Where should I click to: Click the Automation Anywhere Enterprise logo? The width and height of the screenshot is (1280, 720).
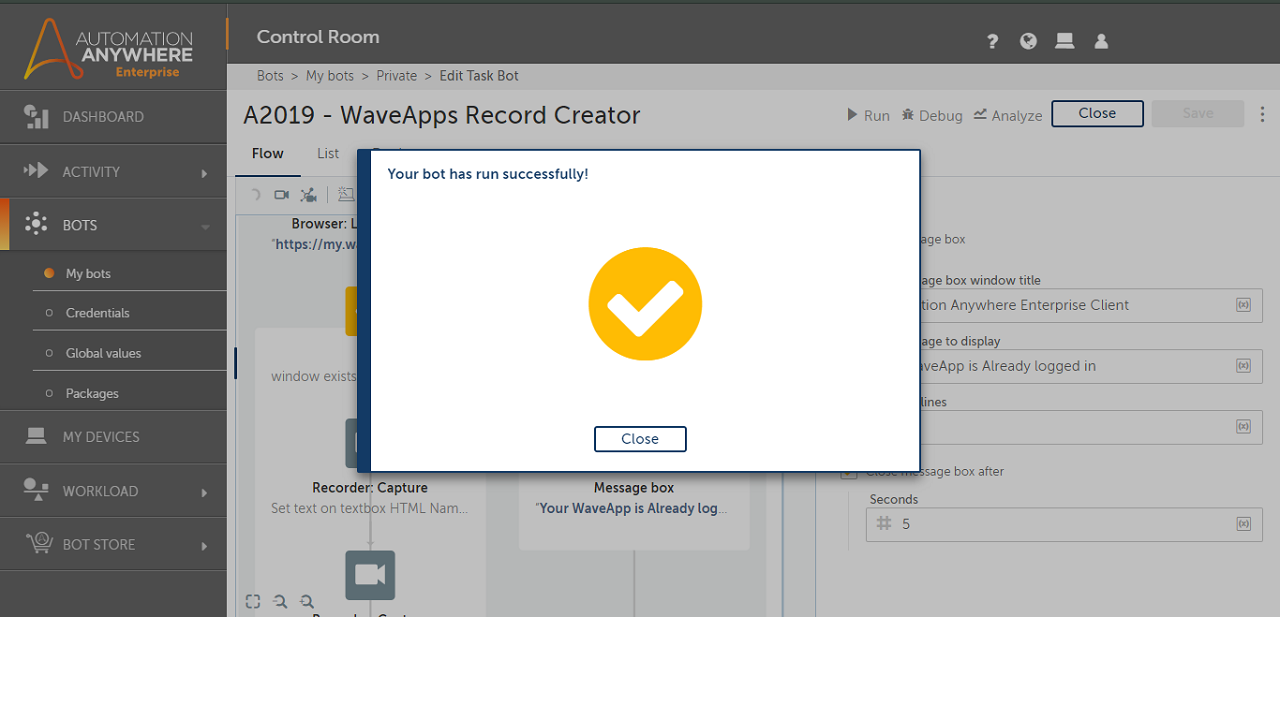point(109,48)
